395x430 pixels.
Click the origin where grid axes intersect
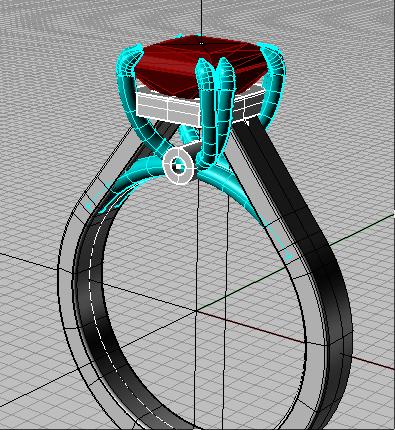(197, 311)
